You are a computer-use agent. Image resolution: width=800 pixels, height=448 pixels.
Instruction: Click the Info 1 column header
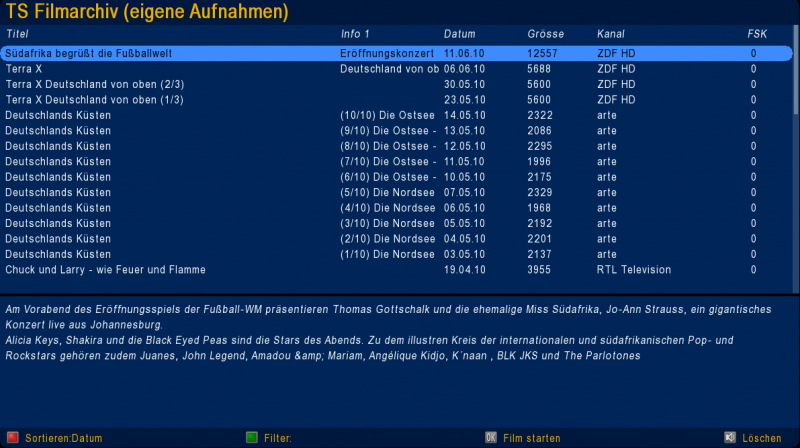355,34
